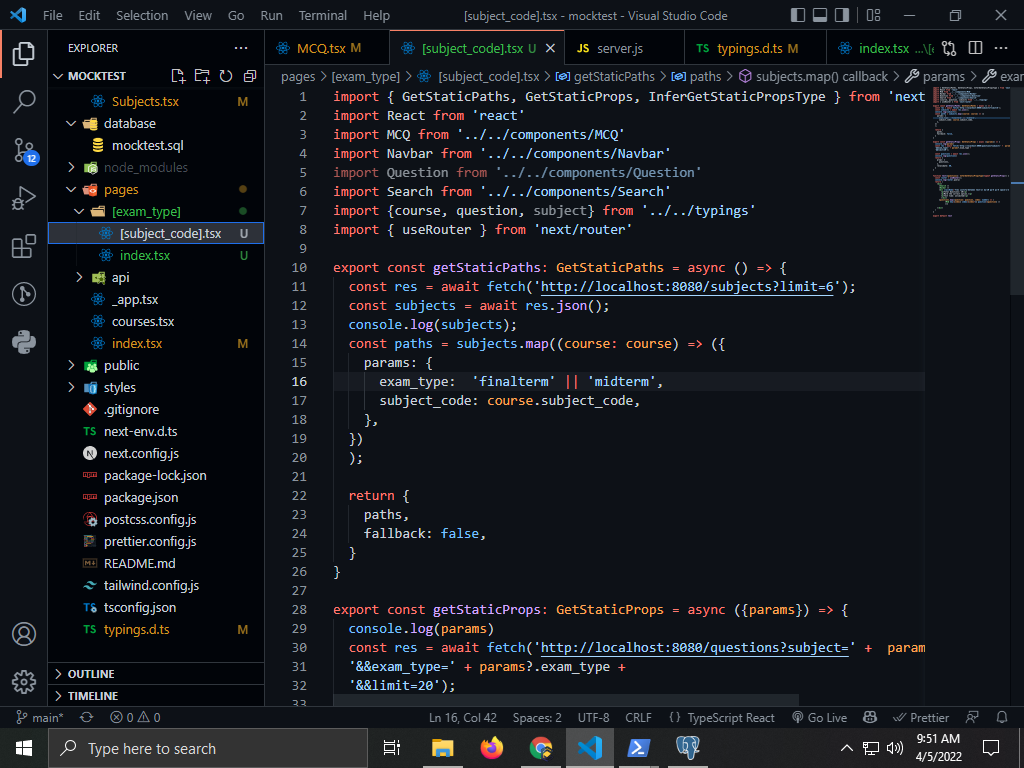Click New File icon in Explorer header
This screenshot has height=768, width=1024.
178,76
